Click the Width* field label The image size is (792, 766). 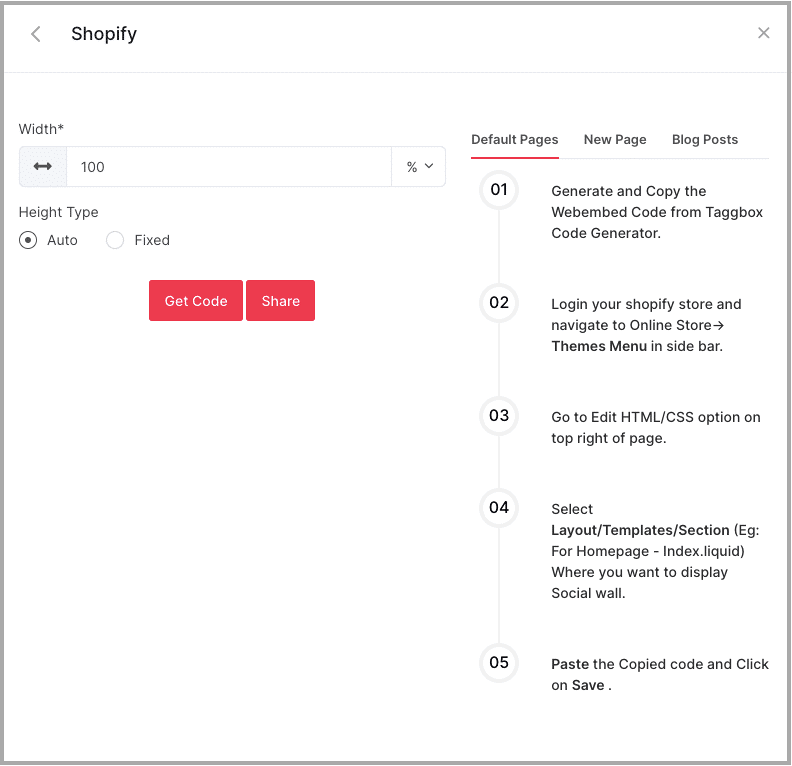[42, 129]
